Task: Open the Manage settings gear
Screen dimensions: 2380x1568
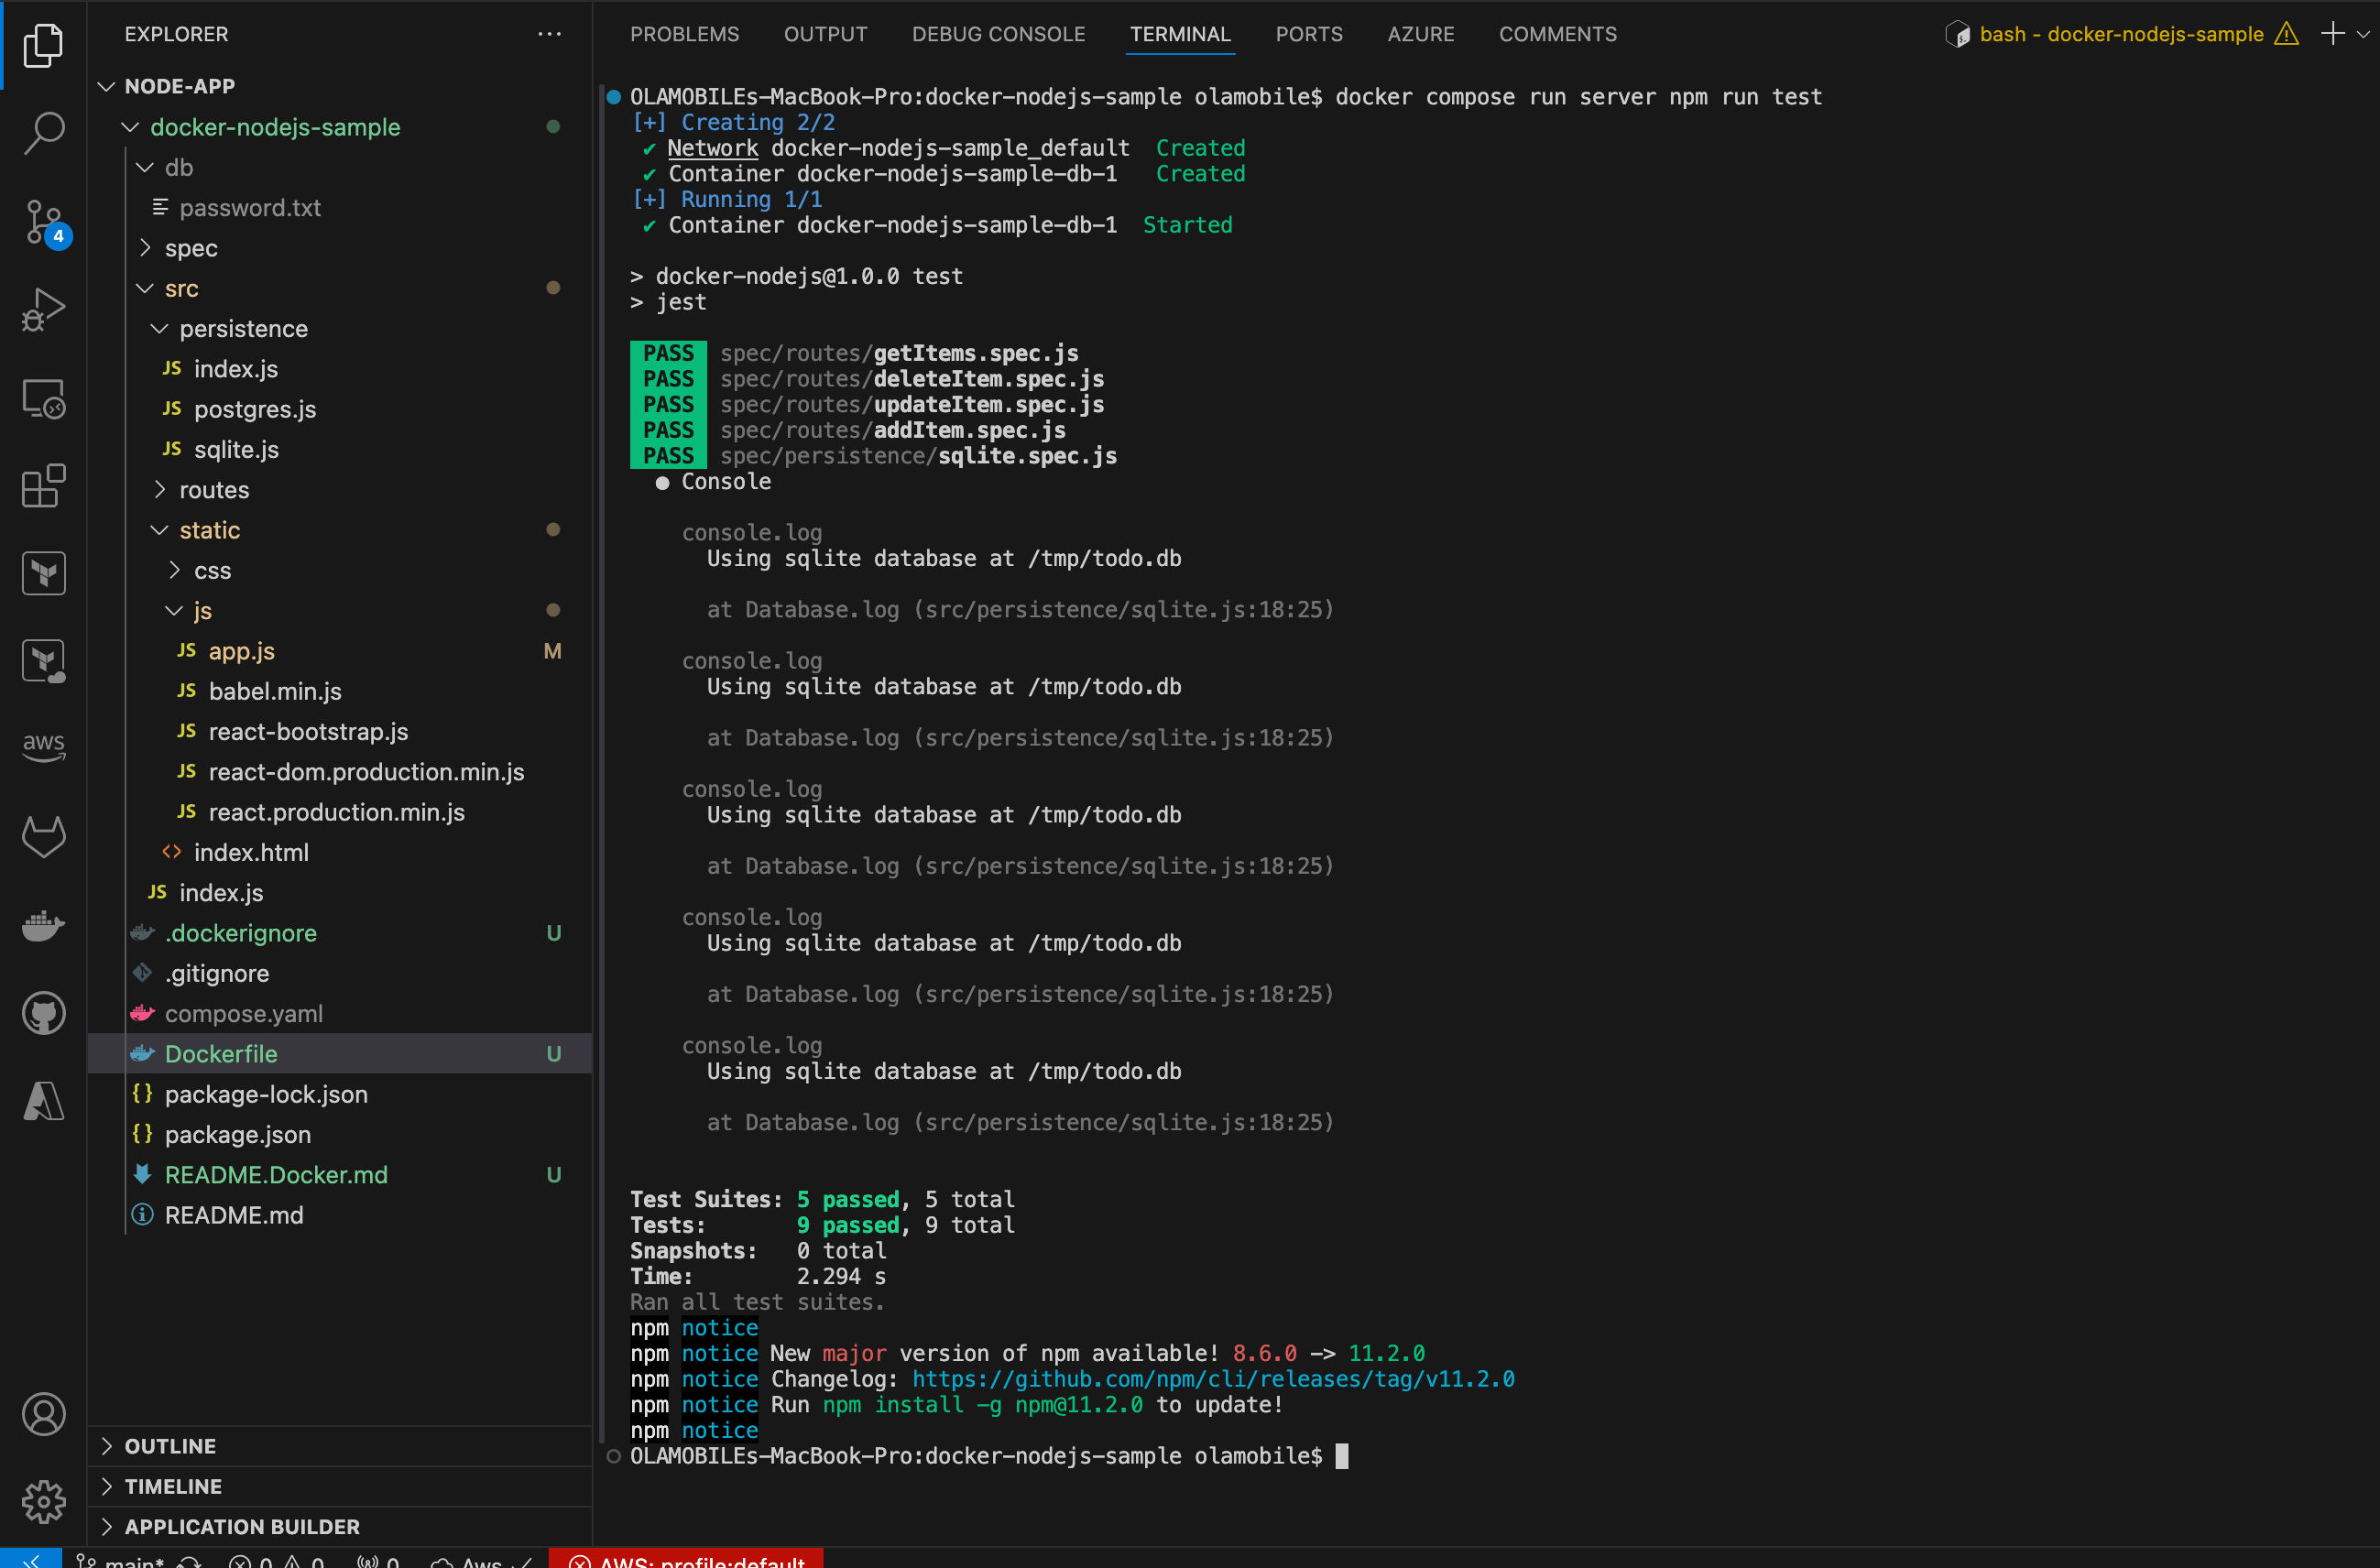Action: (43, 1502)
